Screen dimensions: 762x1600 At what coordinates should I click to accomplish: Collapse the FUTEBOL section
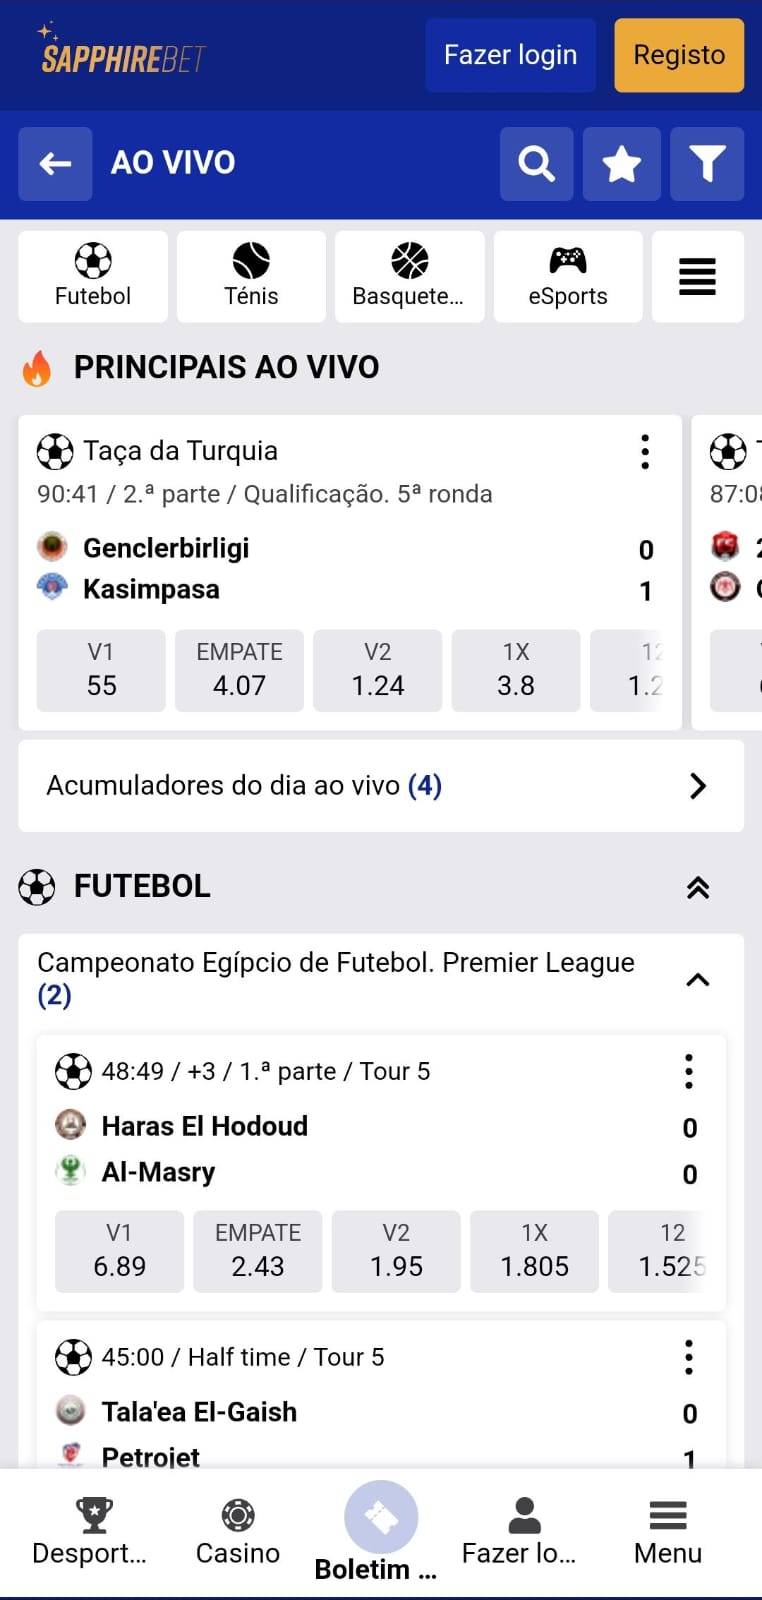(x=698, y=887)
